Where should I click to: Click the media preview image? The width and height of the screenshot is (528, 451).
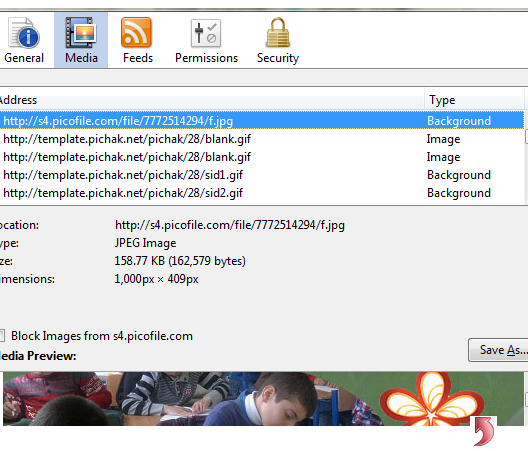click(263, 399)
